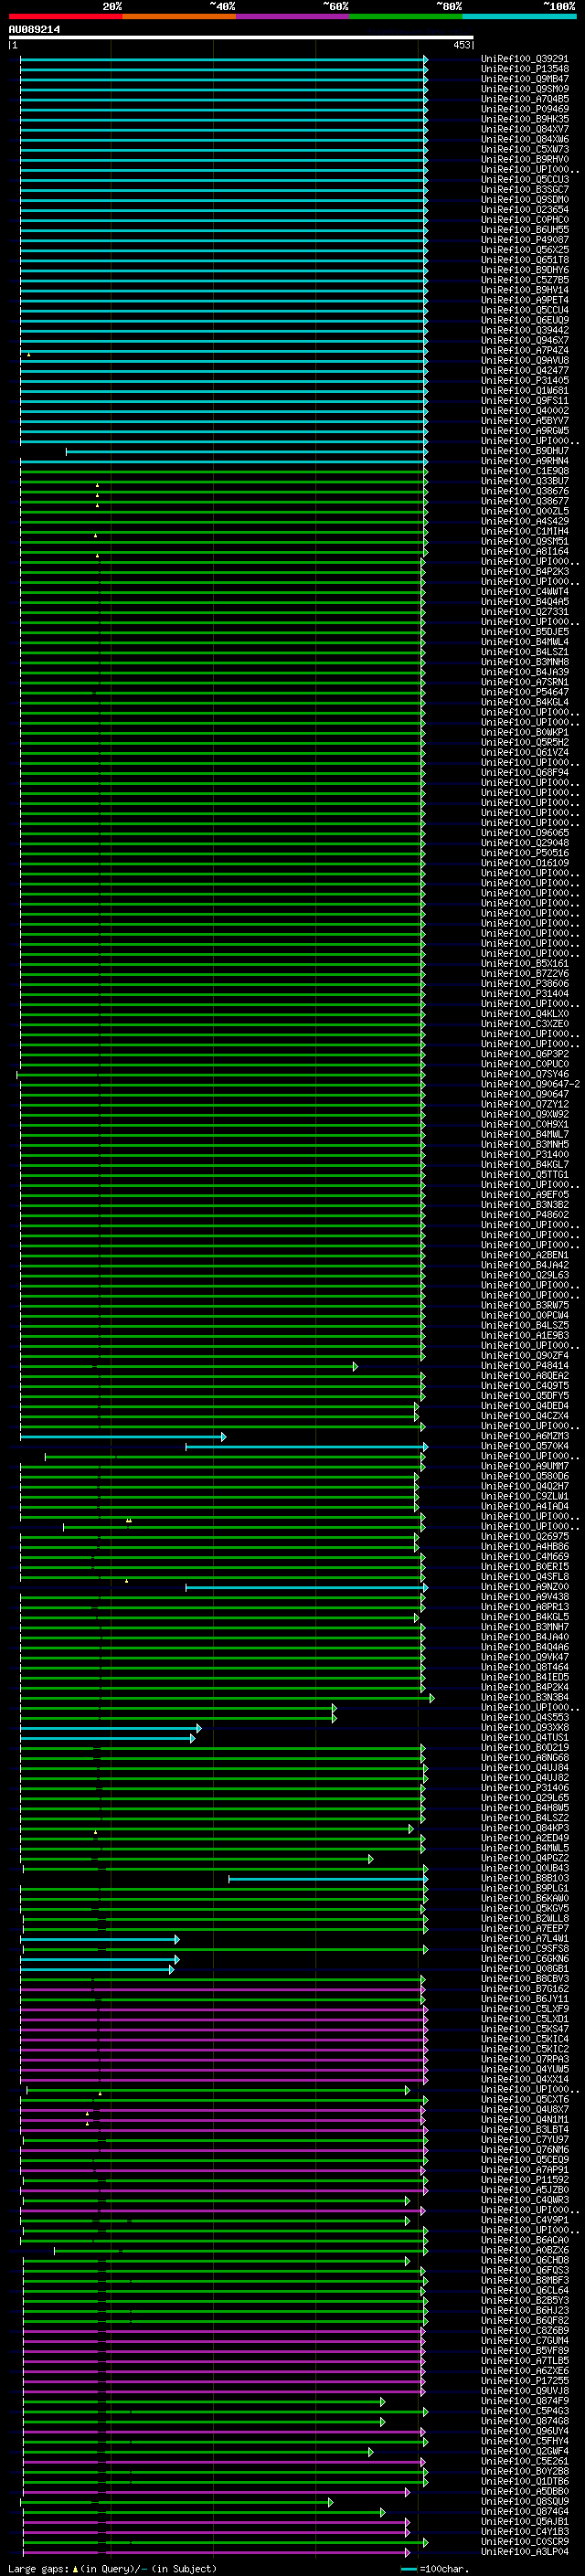Click hit label UniRef100_C0PHC0
Viewport: 585px width, 2576px height.
(x=525, y=219)
